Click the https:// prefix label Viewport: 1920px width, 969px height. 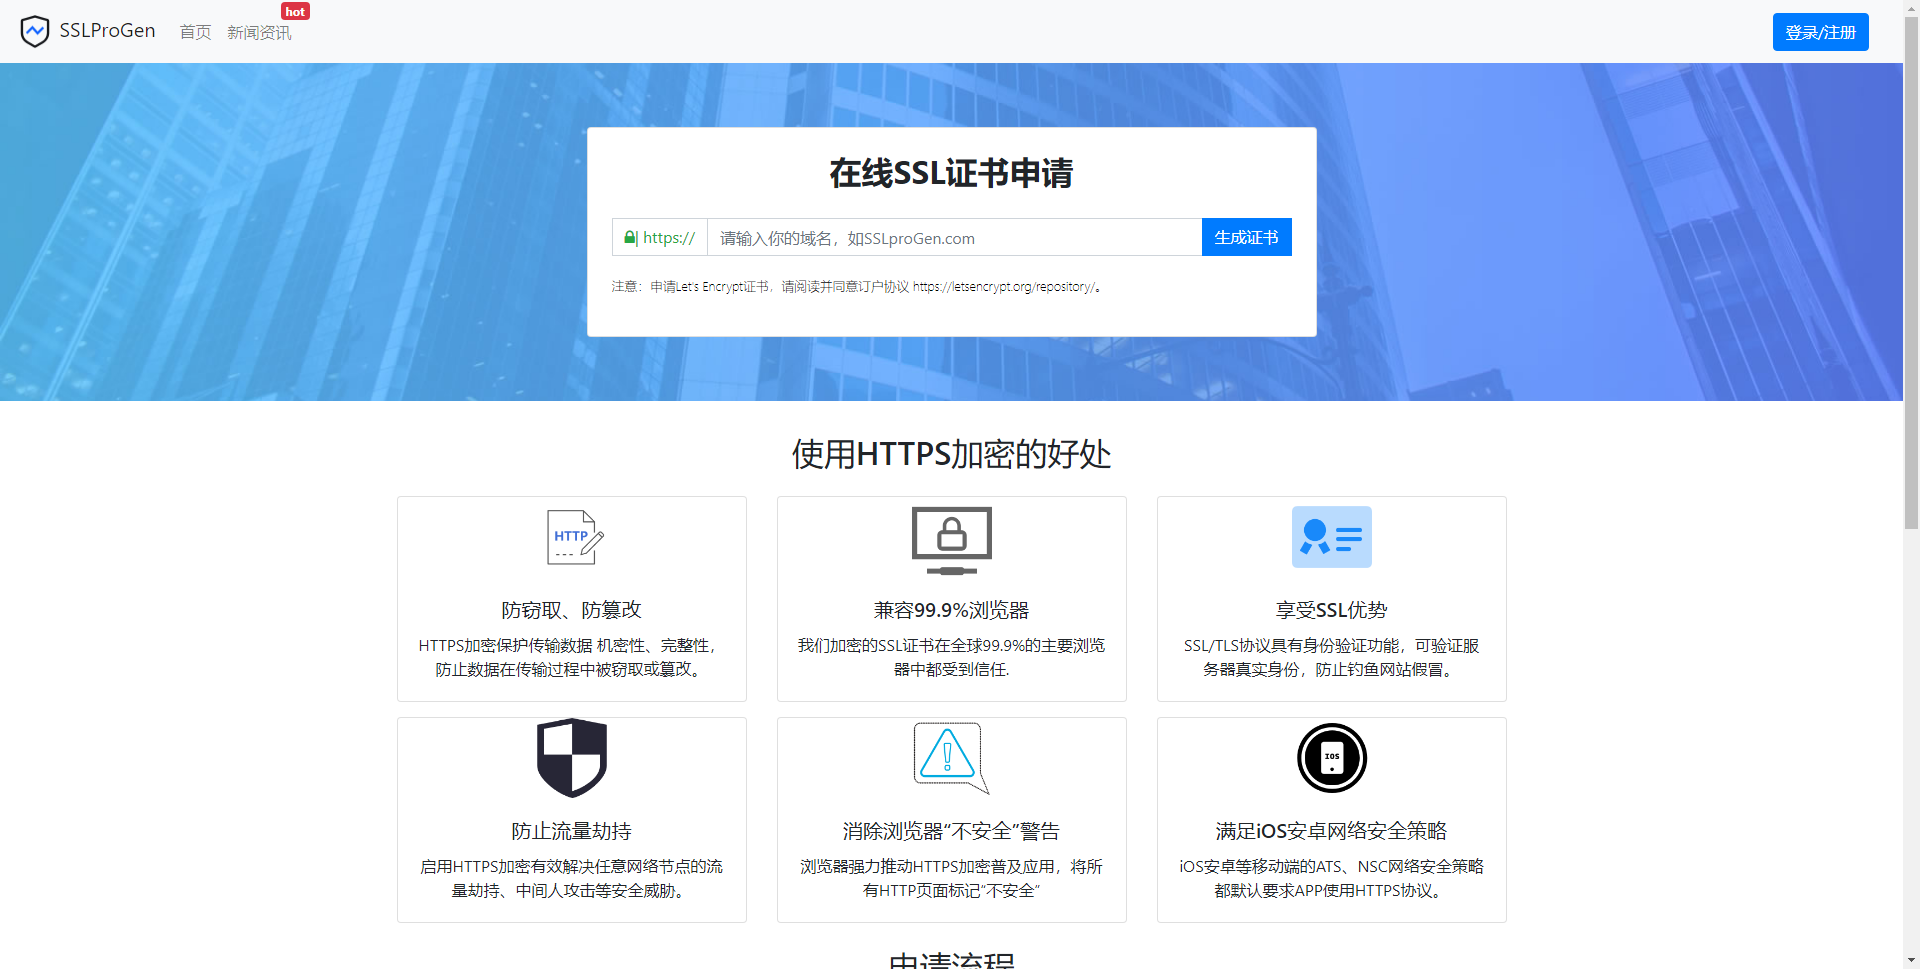(668, 237)
